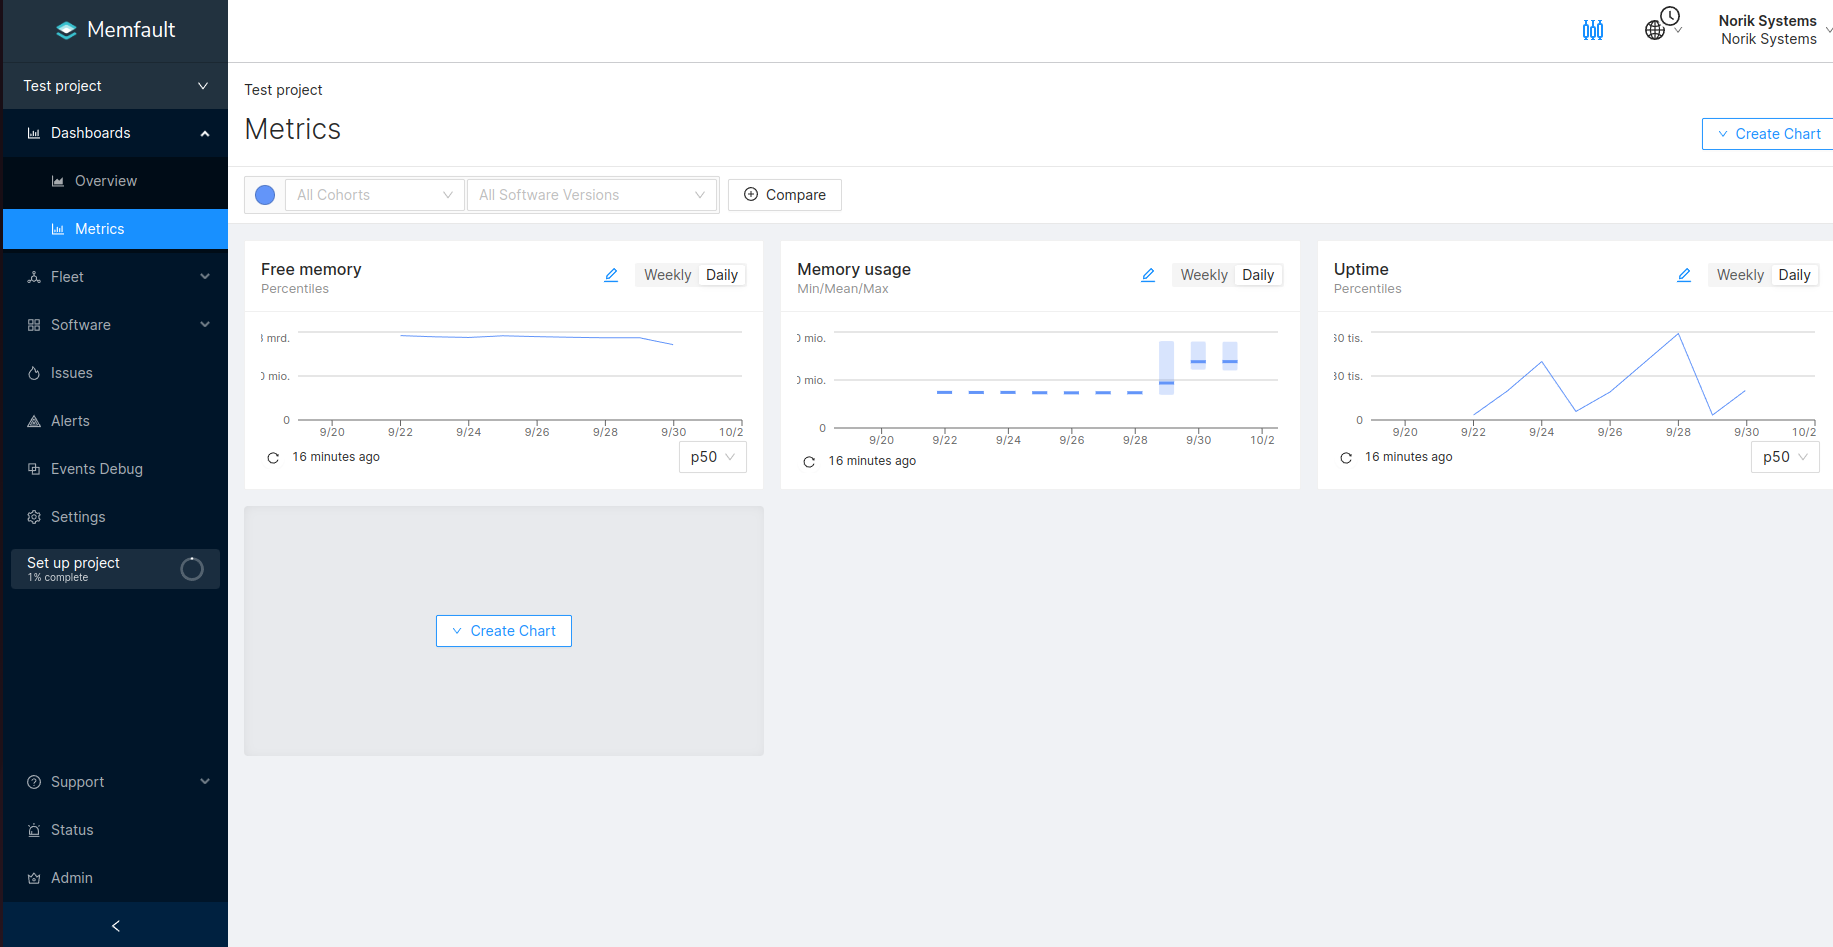The image size is (1833, 947).
Task: Click the blue cohort color swatch
Action: [265, 195]
